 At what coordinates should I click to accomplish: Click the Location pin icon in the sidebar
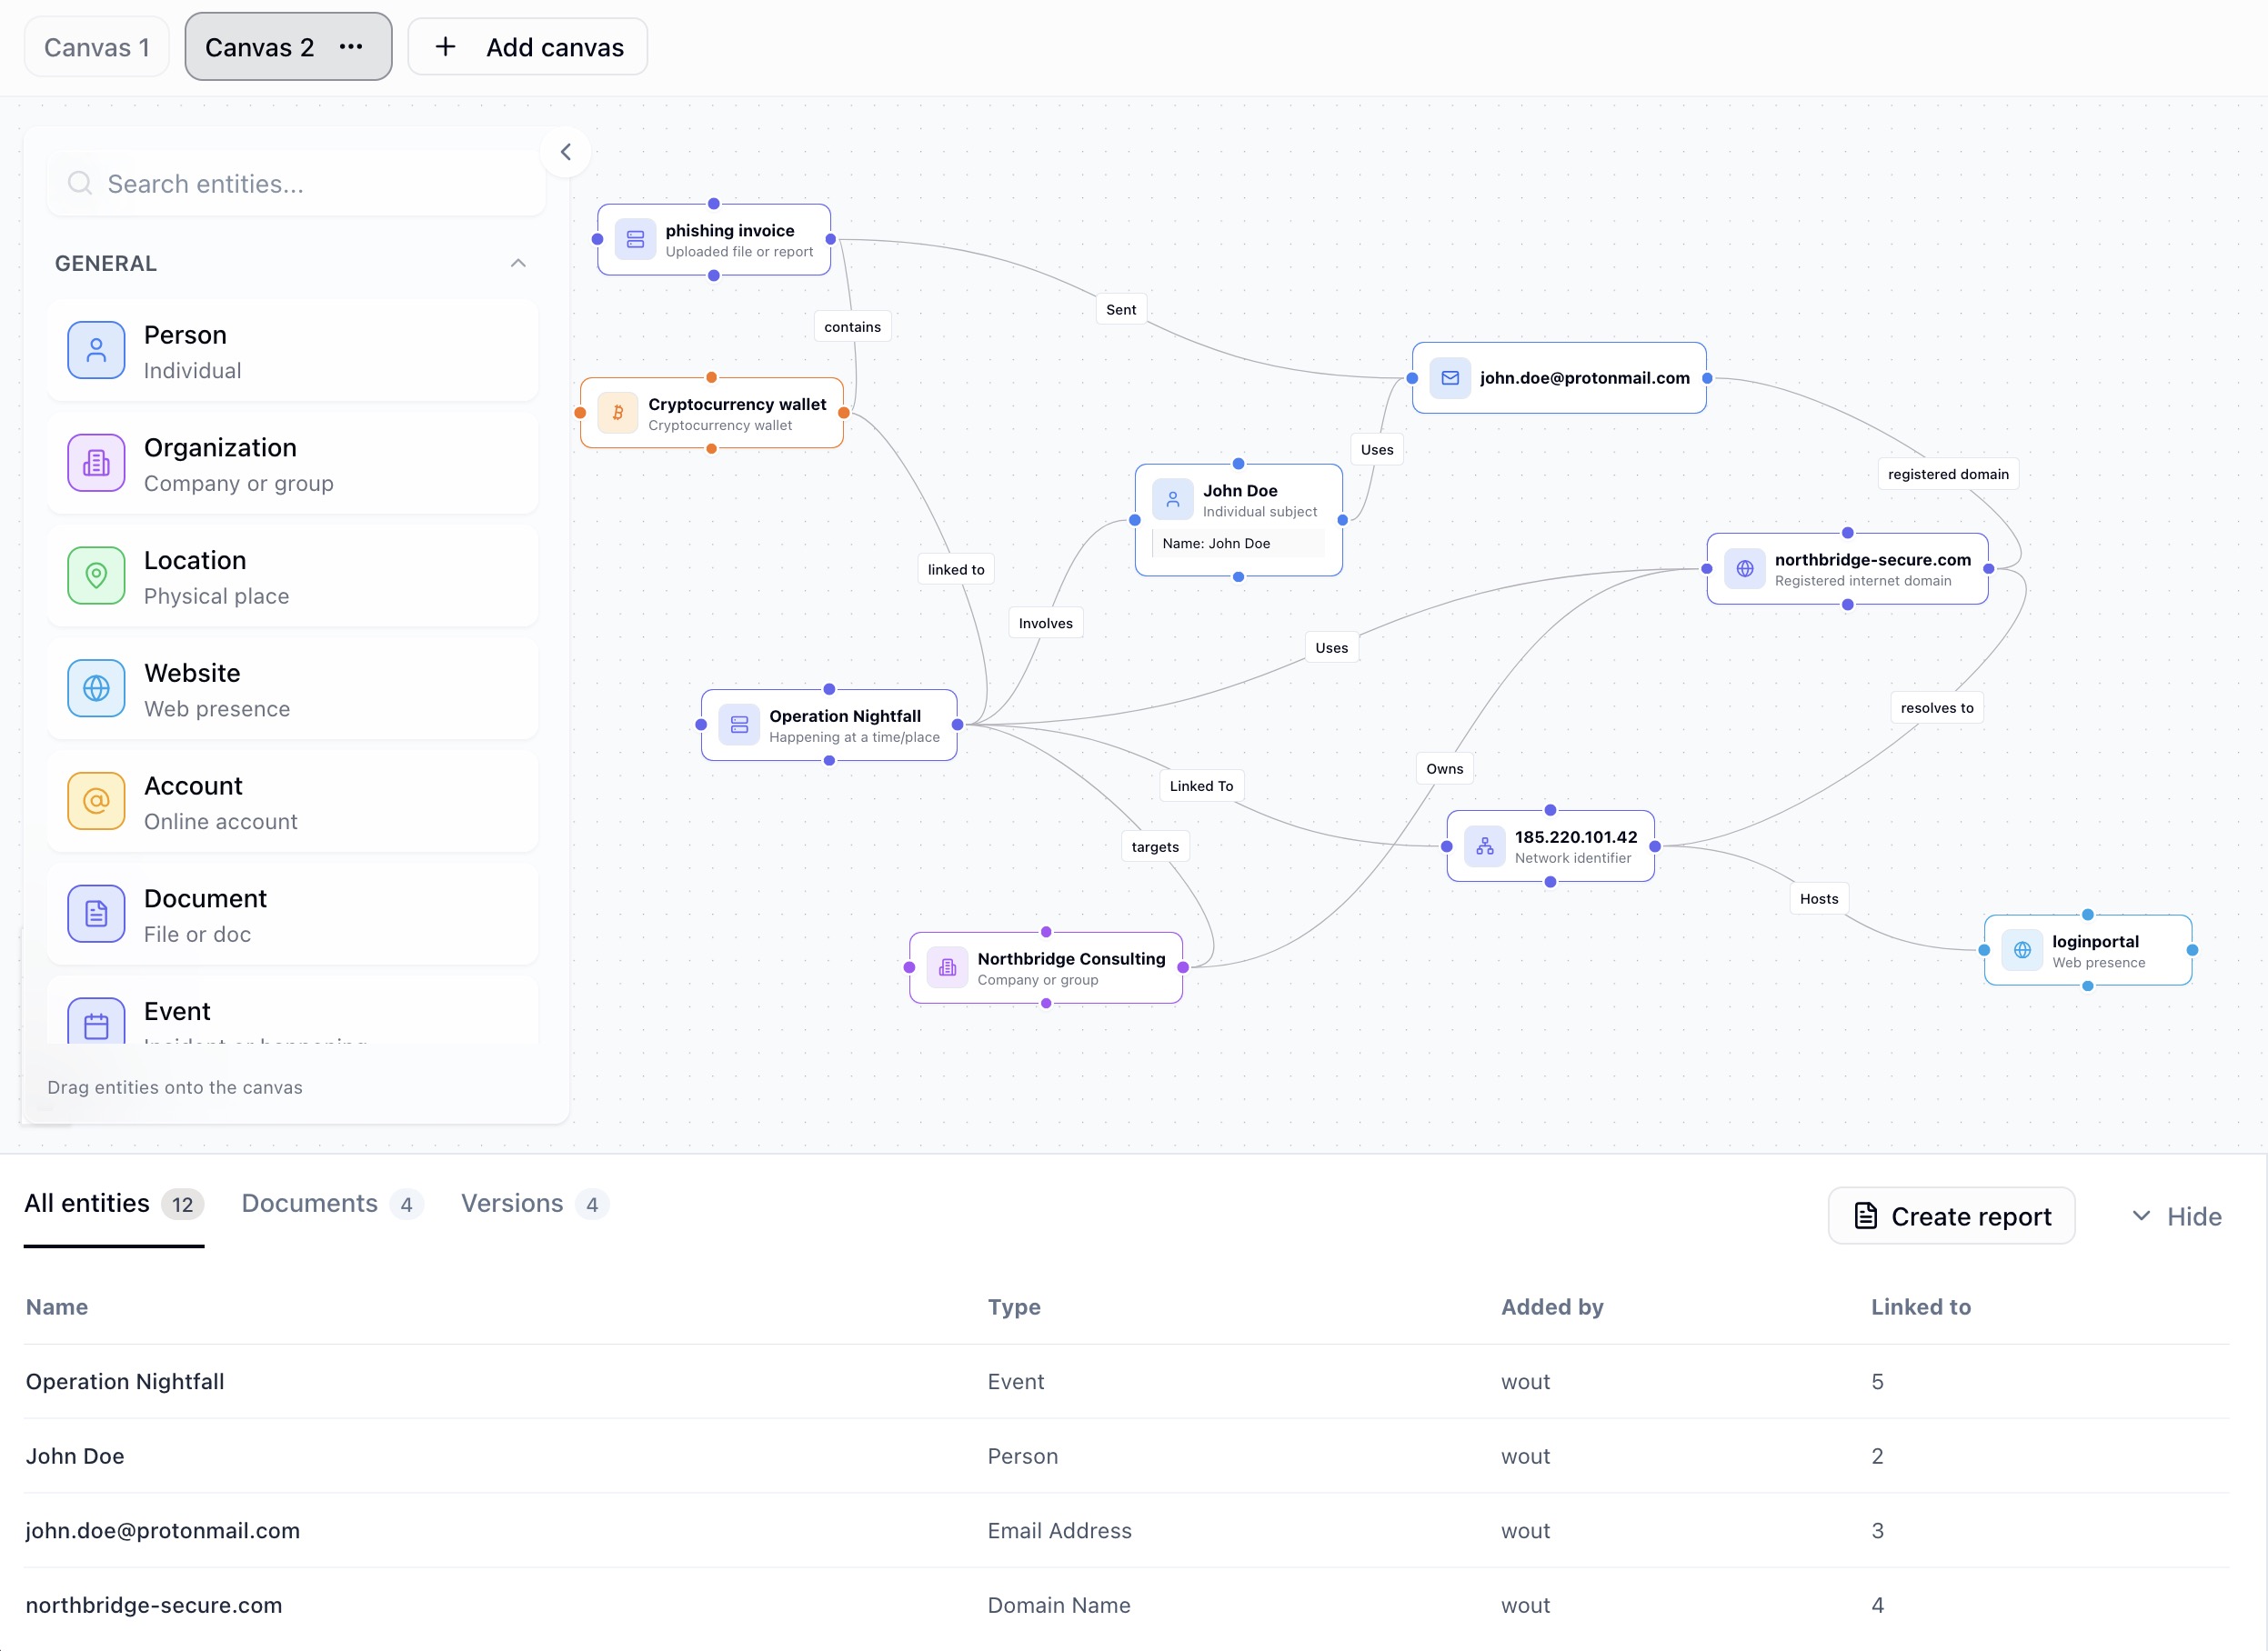[x=96, y=576]
